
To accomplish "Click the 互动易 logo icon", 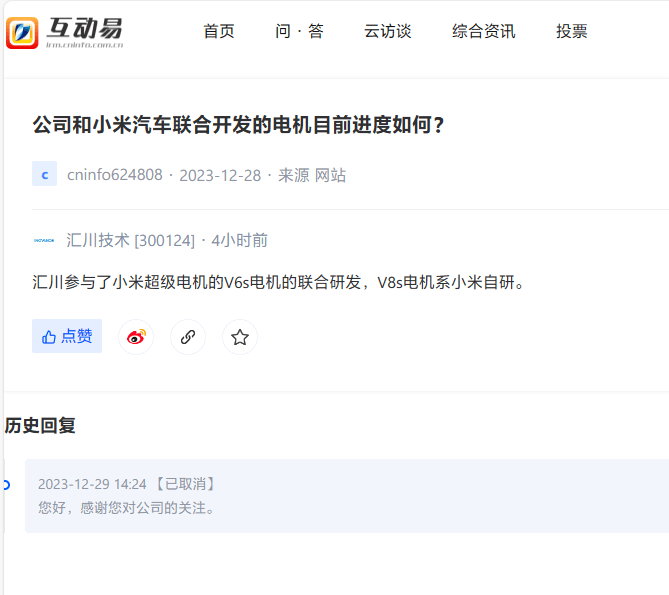I will coord(22,33).
